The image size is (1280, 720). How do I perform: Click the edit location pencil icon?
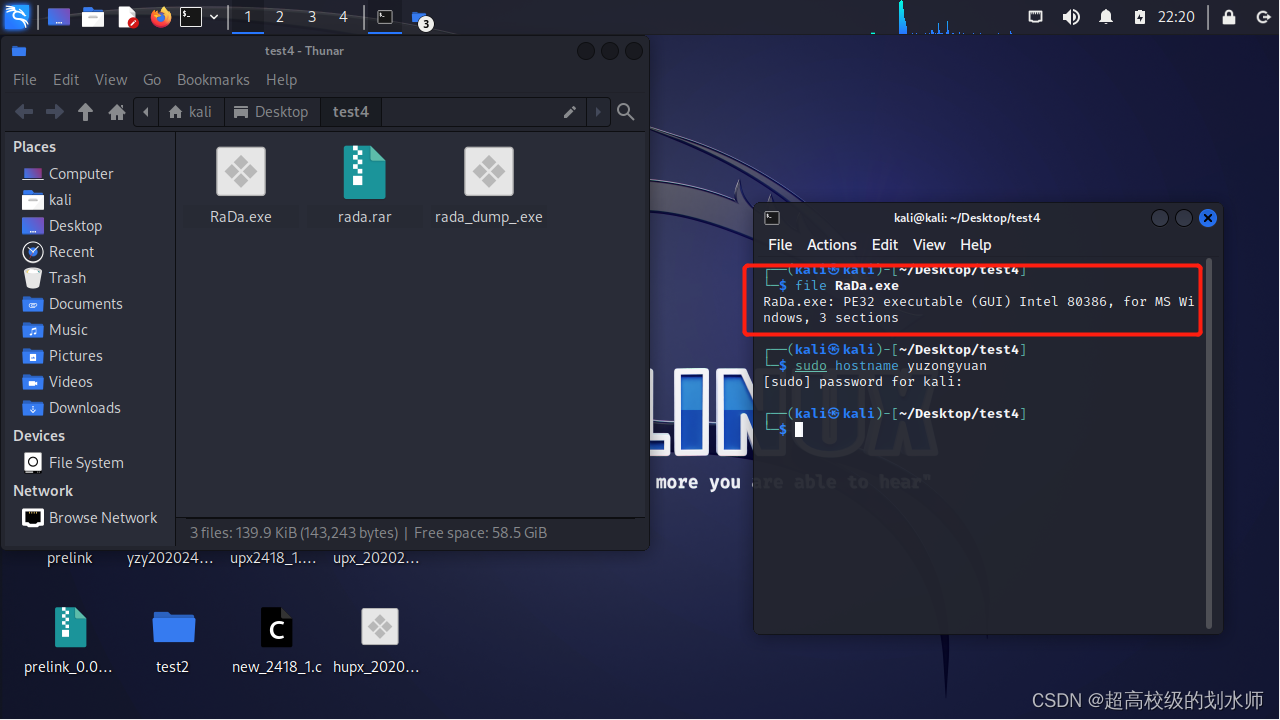click(570, 112)
